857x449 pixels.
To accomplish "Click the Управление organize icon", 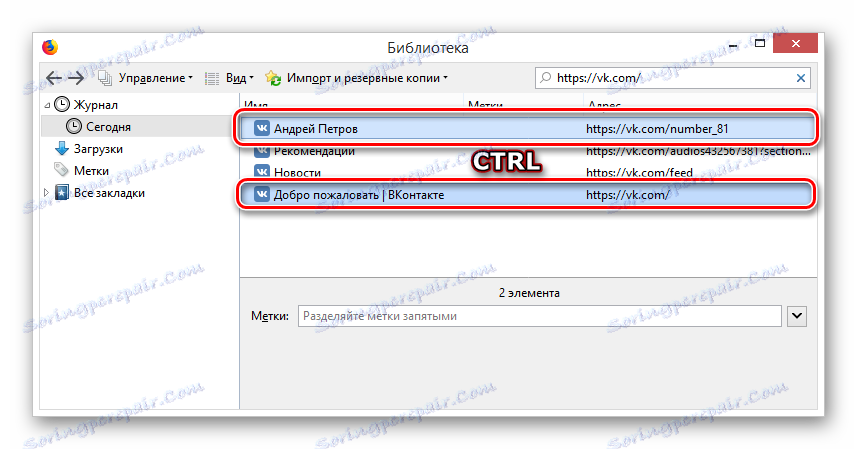I will (105, 78).
